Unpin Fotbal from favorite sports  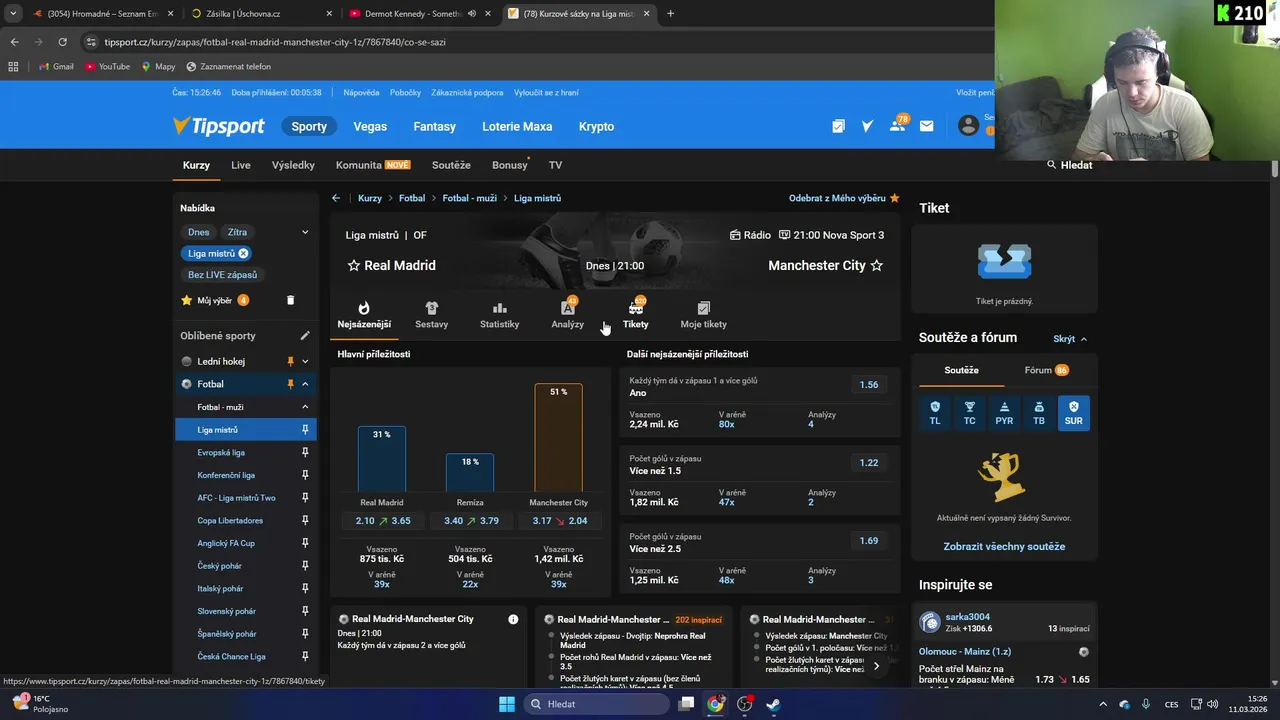[291, 384]
